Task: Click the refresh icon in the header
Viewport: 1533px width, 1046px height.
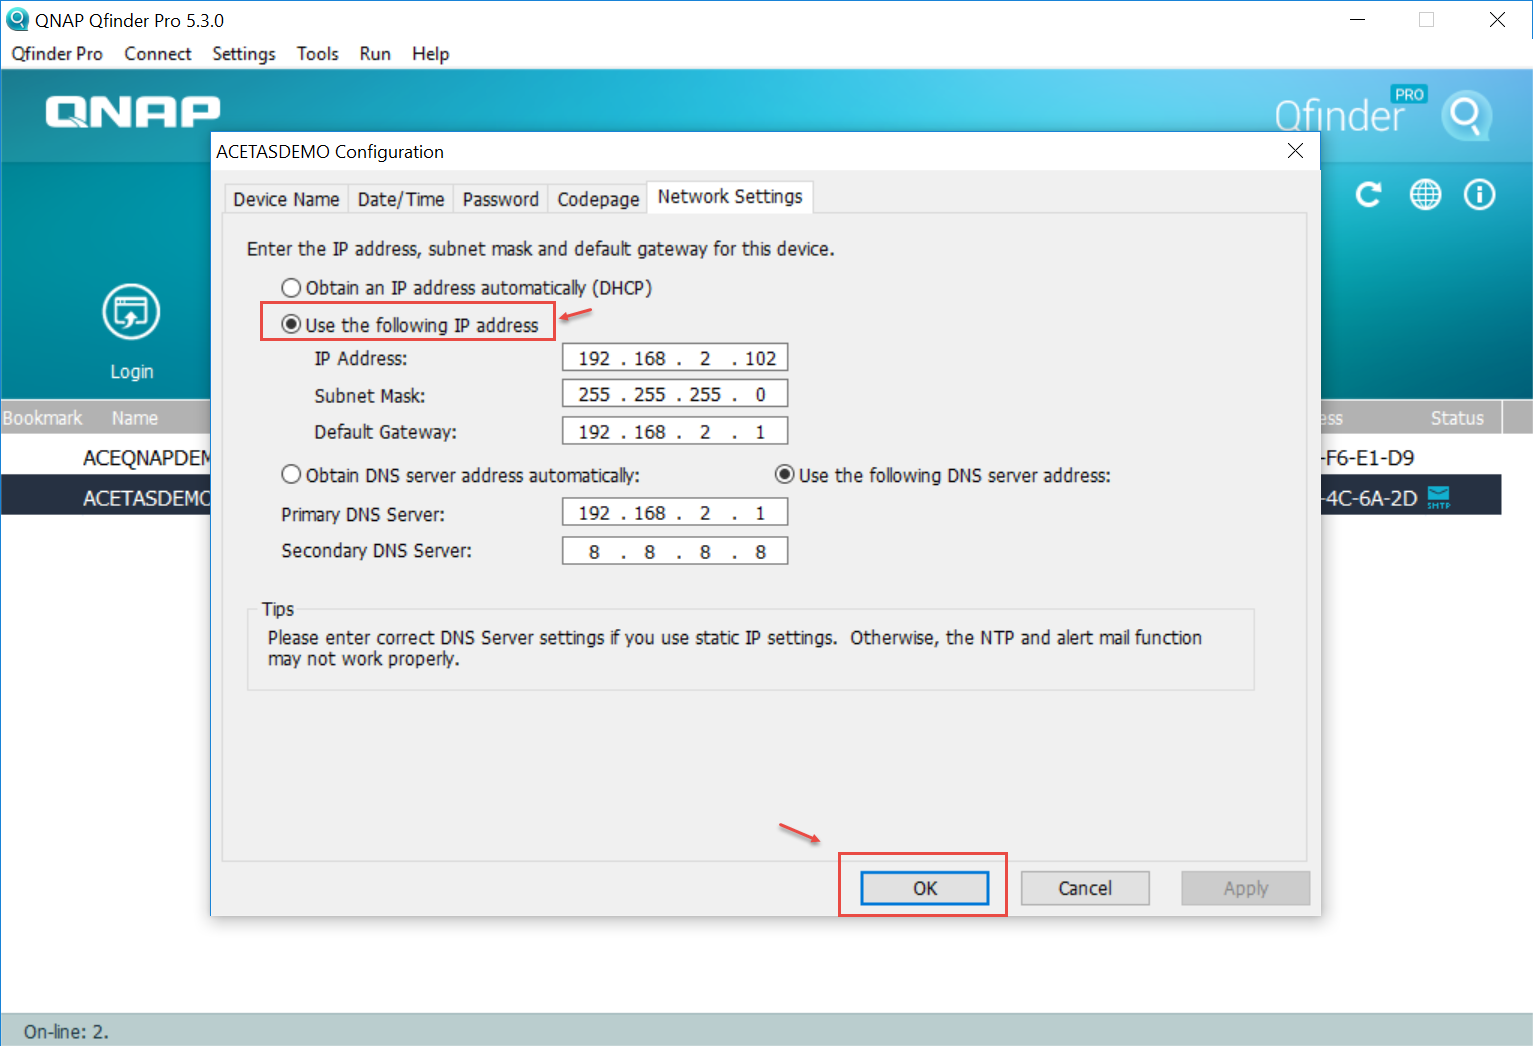Action: 1368,195
